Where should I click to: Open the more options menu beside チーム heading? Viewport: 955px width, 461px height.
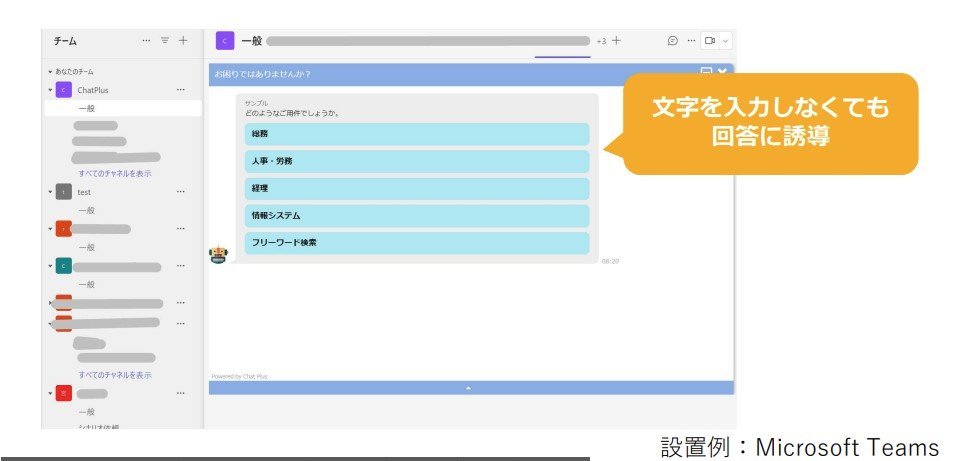tap(146, 41)
